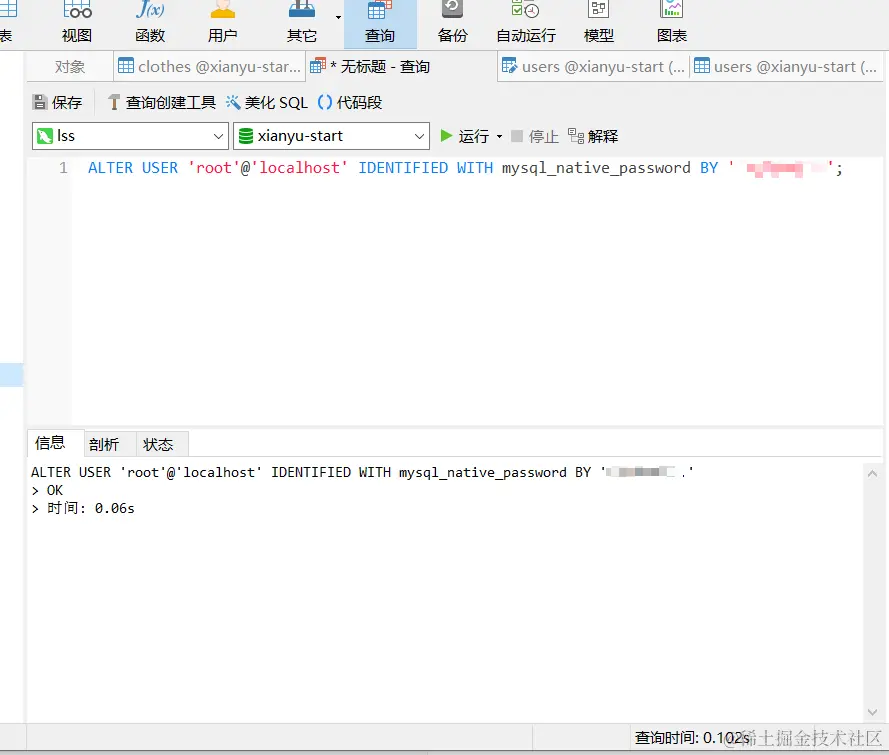Click in the SQL editor line 1

pos(465,168)
